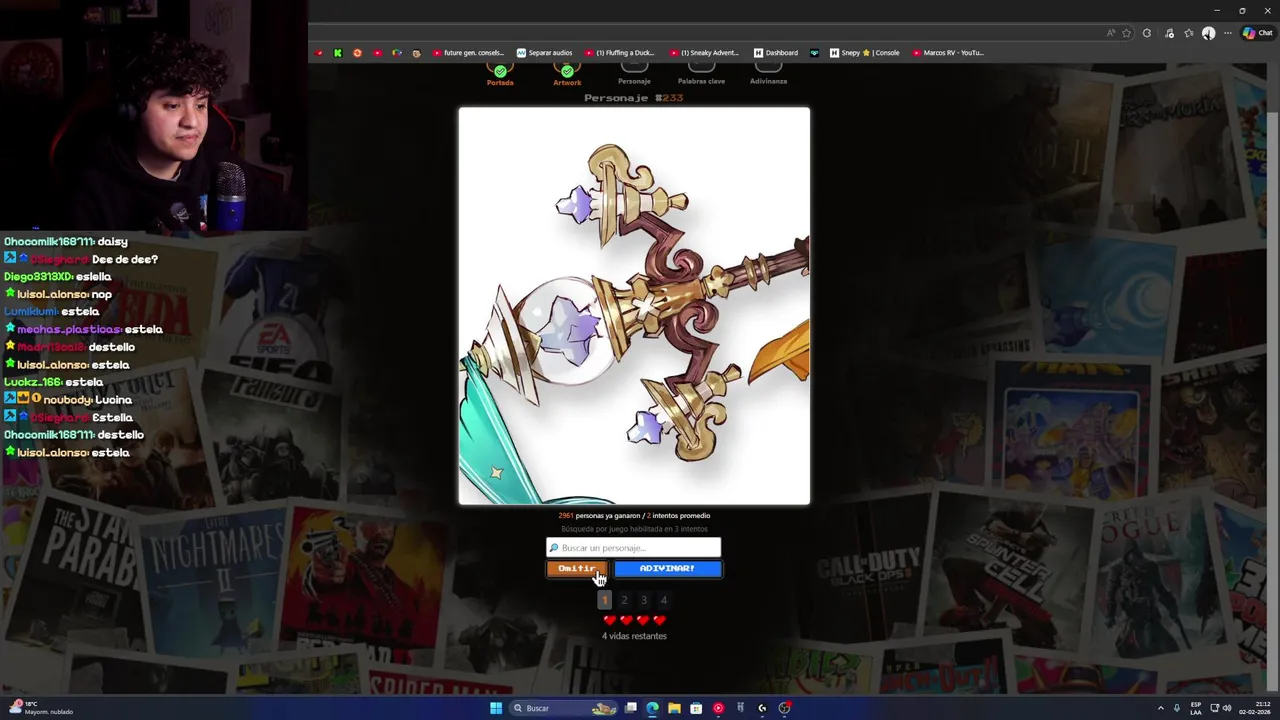Viewport: 1280px width, 720px height.
Task: Open Microsoft Store from taskbar
Action: 696,708
